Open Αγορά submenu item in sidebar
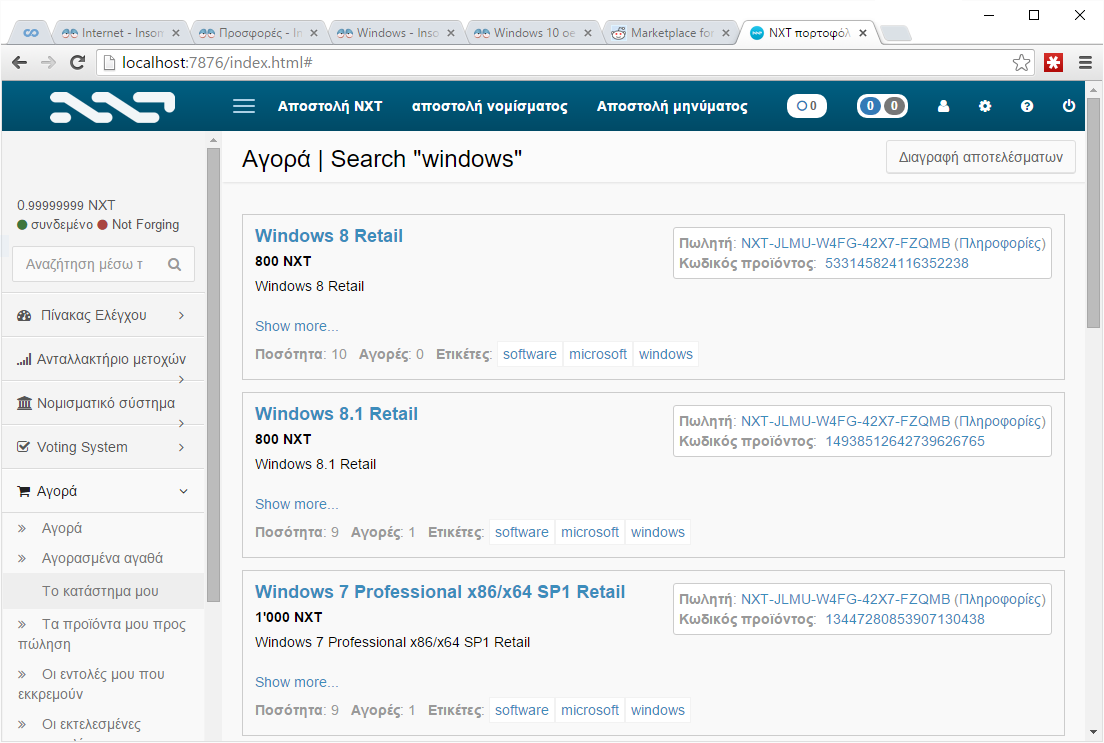Image resolution: width=1104 pixels, height=743 pixels. point(62,528)
